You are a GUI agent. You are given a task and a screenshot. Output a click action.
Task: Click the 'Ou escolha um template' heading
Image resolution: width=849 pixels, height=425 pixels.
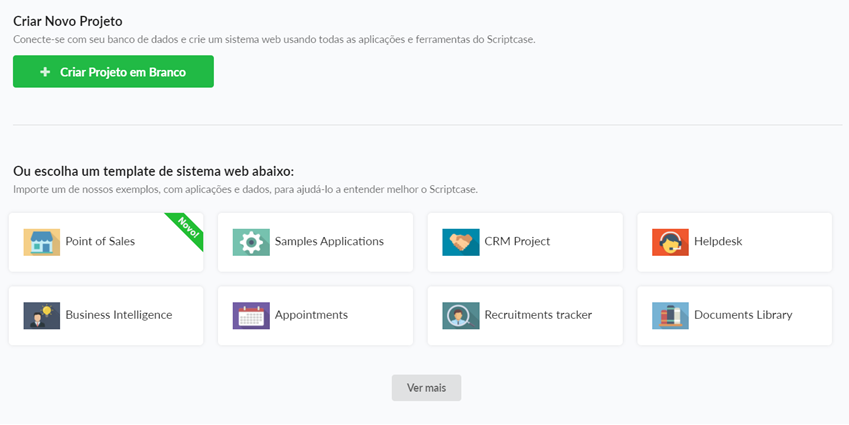pyautogui.click(x=153, y=171)
